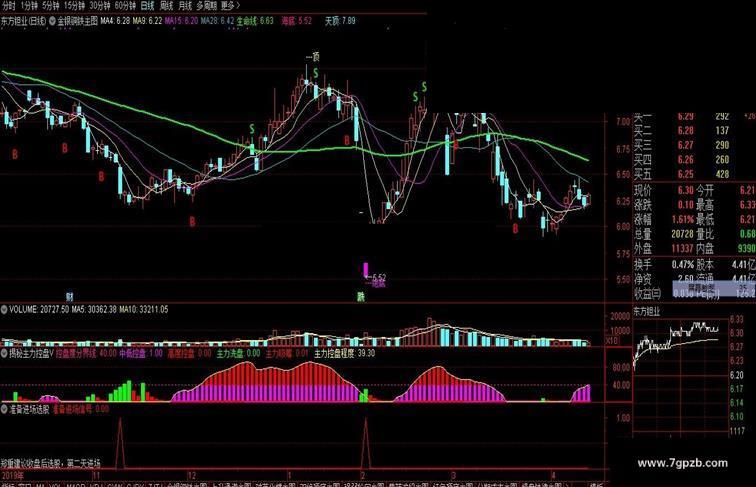Click the 主力控盘程度 39.30 label
The width and height of the screenshot is (756, 487).
click(x=345, y=353)
